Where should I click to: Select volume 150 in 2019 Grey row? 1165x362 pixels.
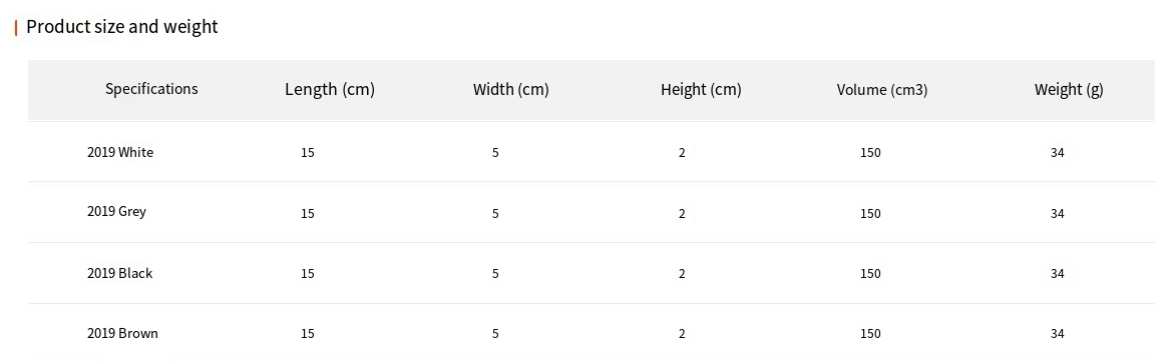[x=870, y=214]
